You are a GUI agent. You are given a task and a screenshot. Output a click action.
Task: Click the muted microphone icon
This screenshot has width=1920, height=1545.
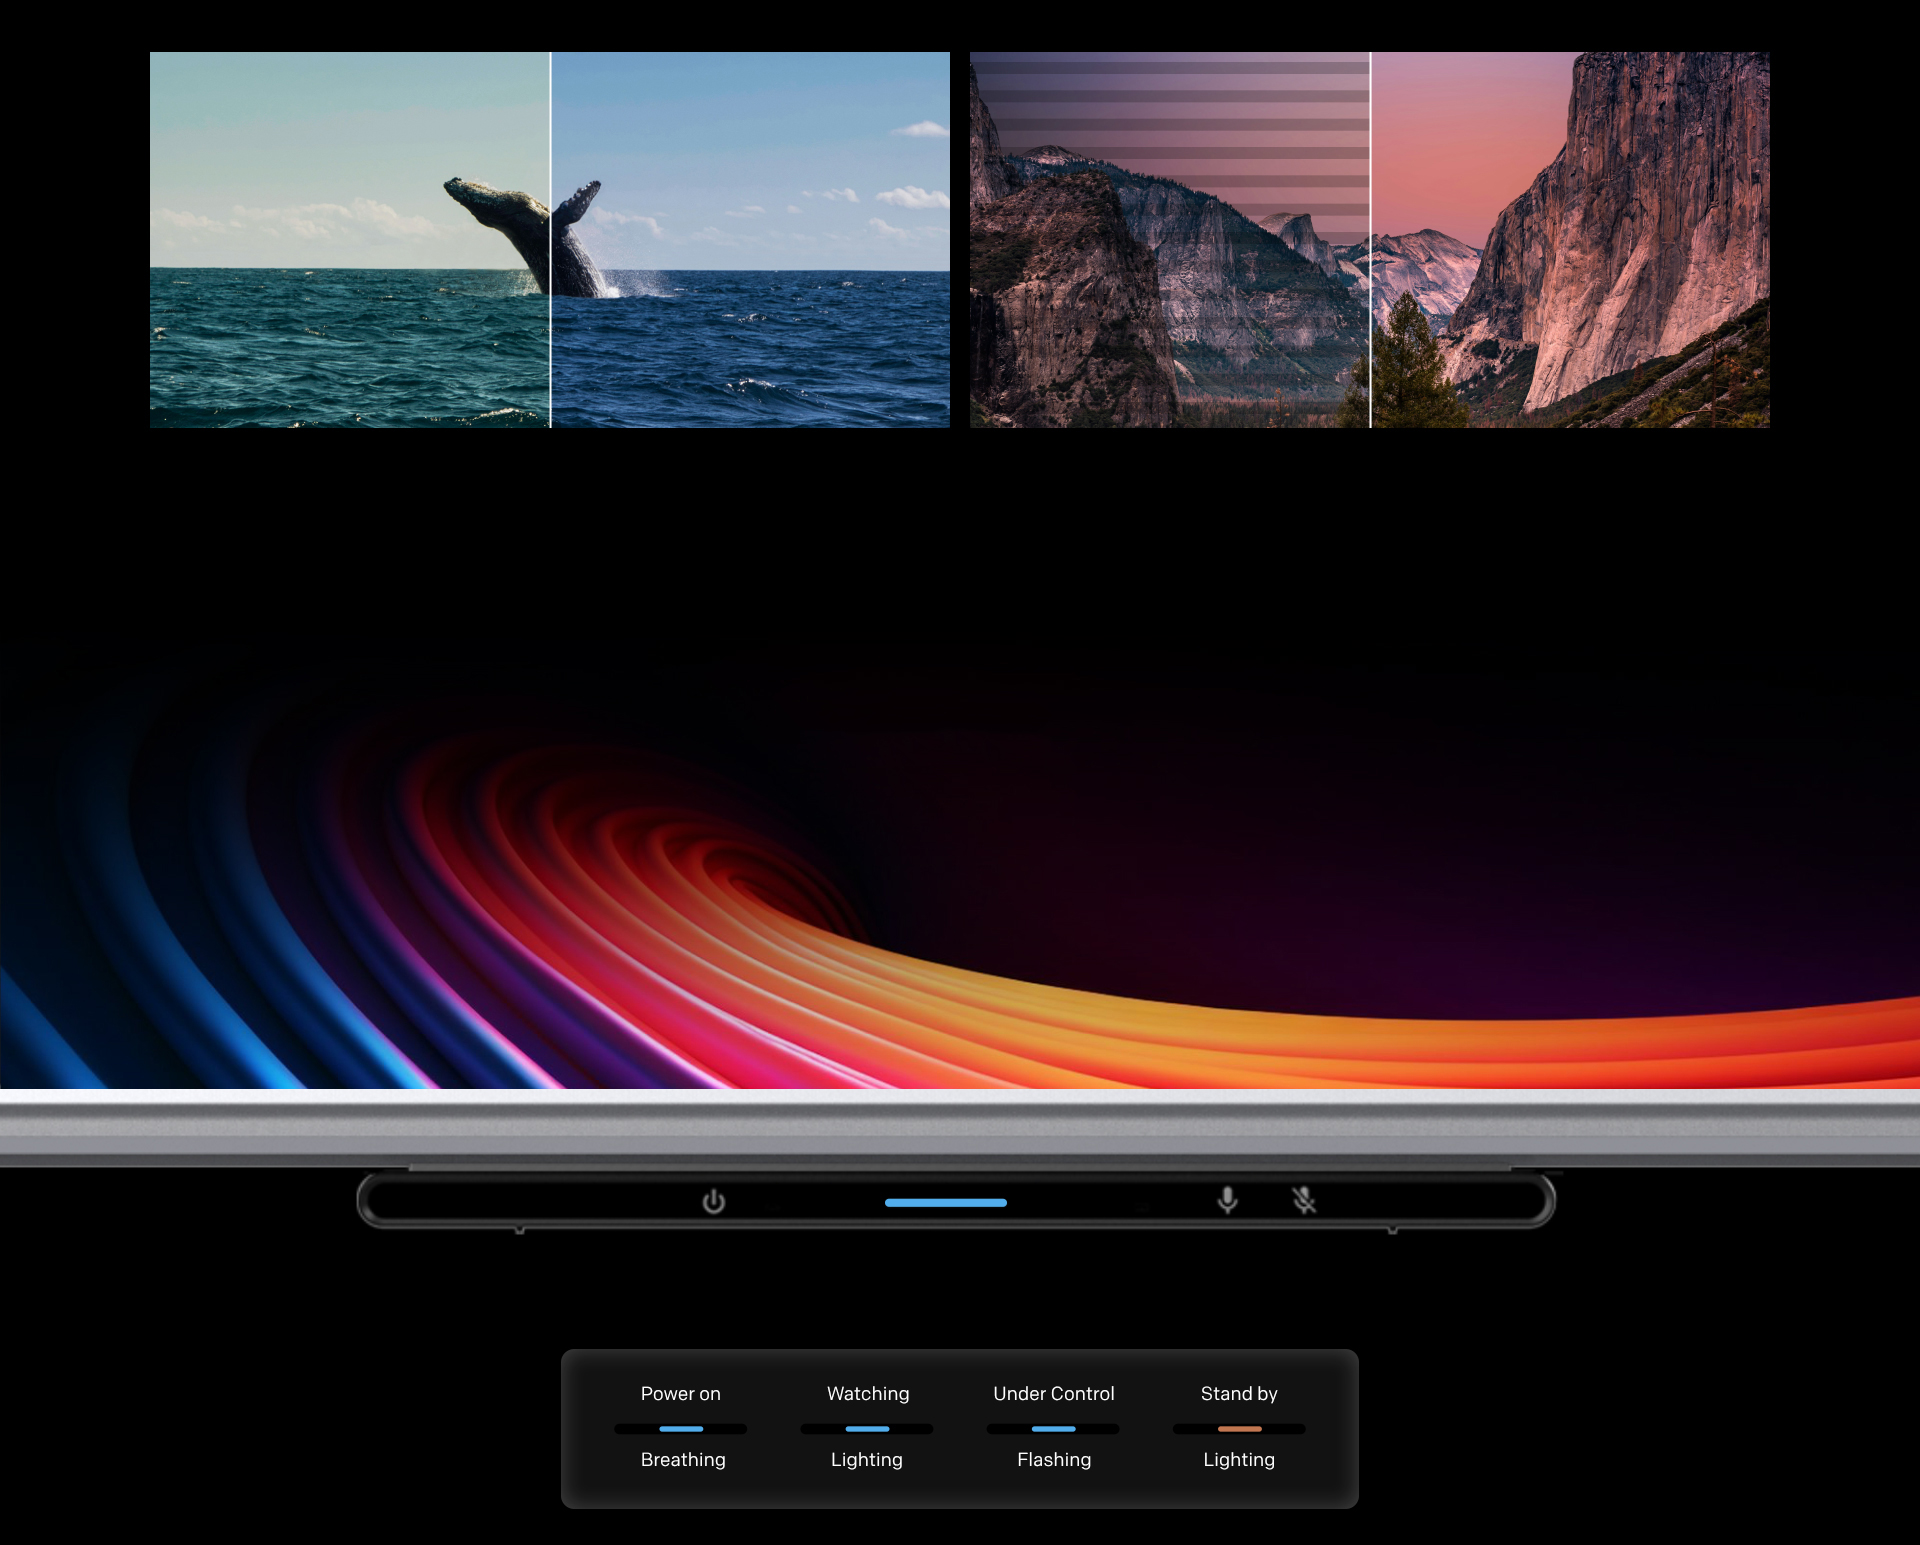(1303, 1200)
